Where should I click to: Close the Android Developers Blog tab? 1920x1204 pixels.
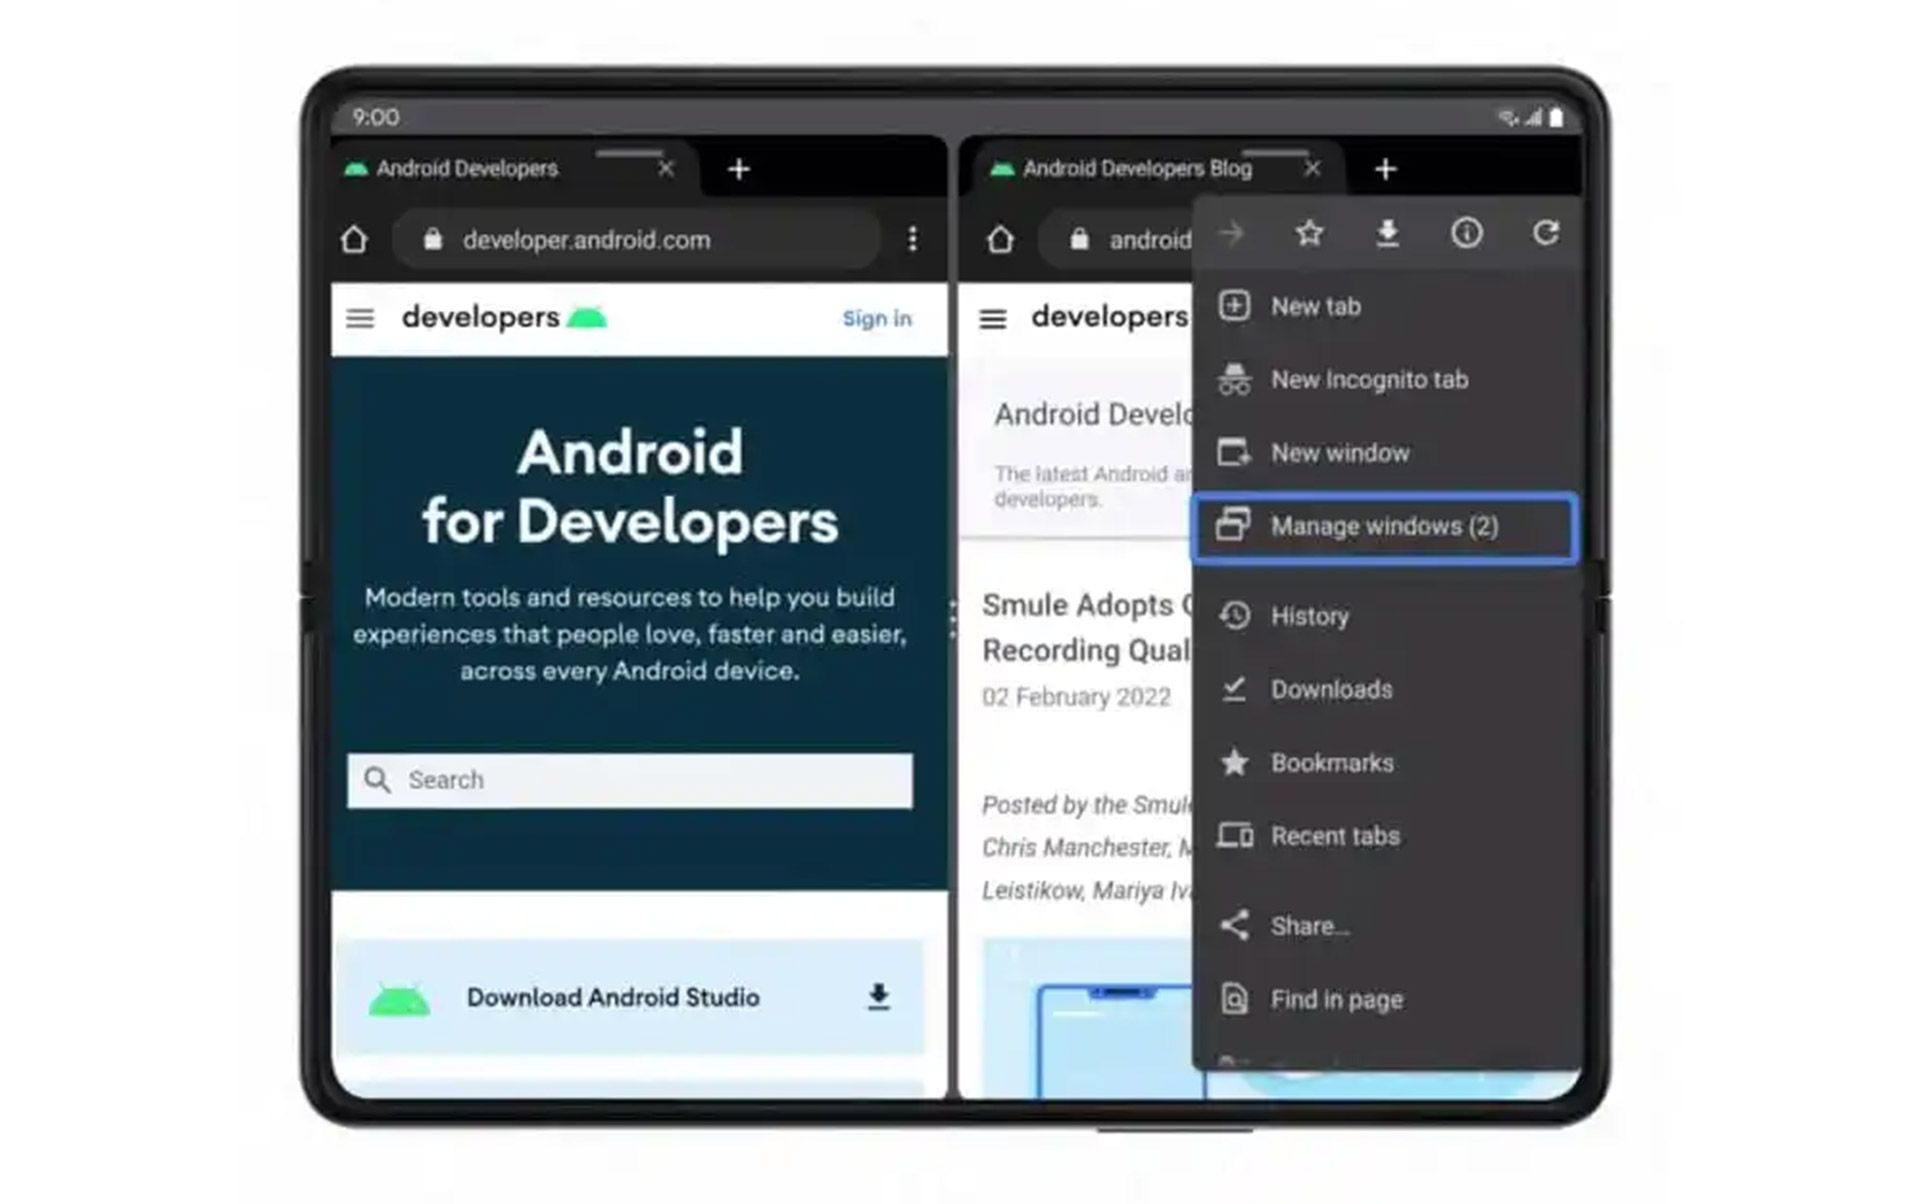coord(1313,169)
